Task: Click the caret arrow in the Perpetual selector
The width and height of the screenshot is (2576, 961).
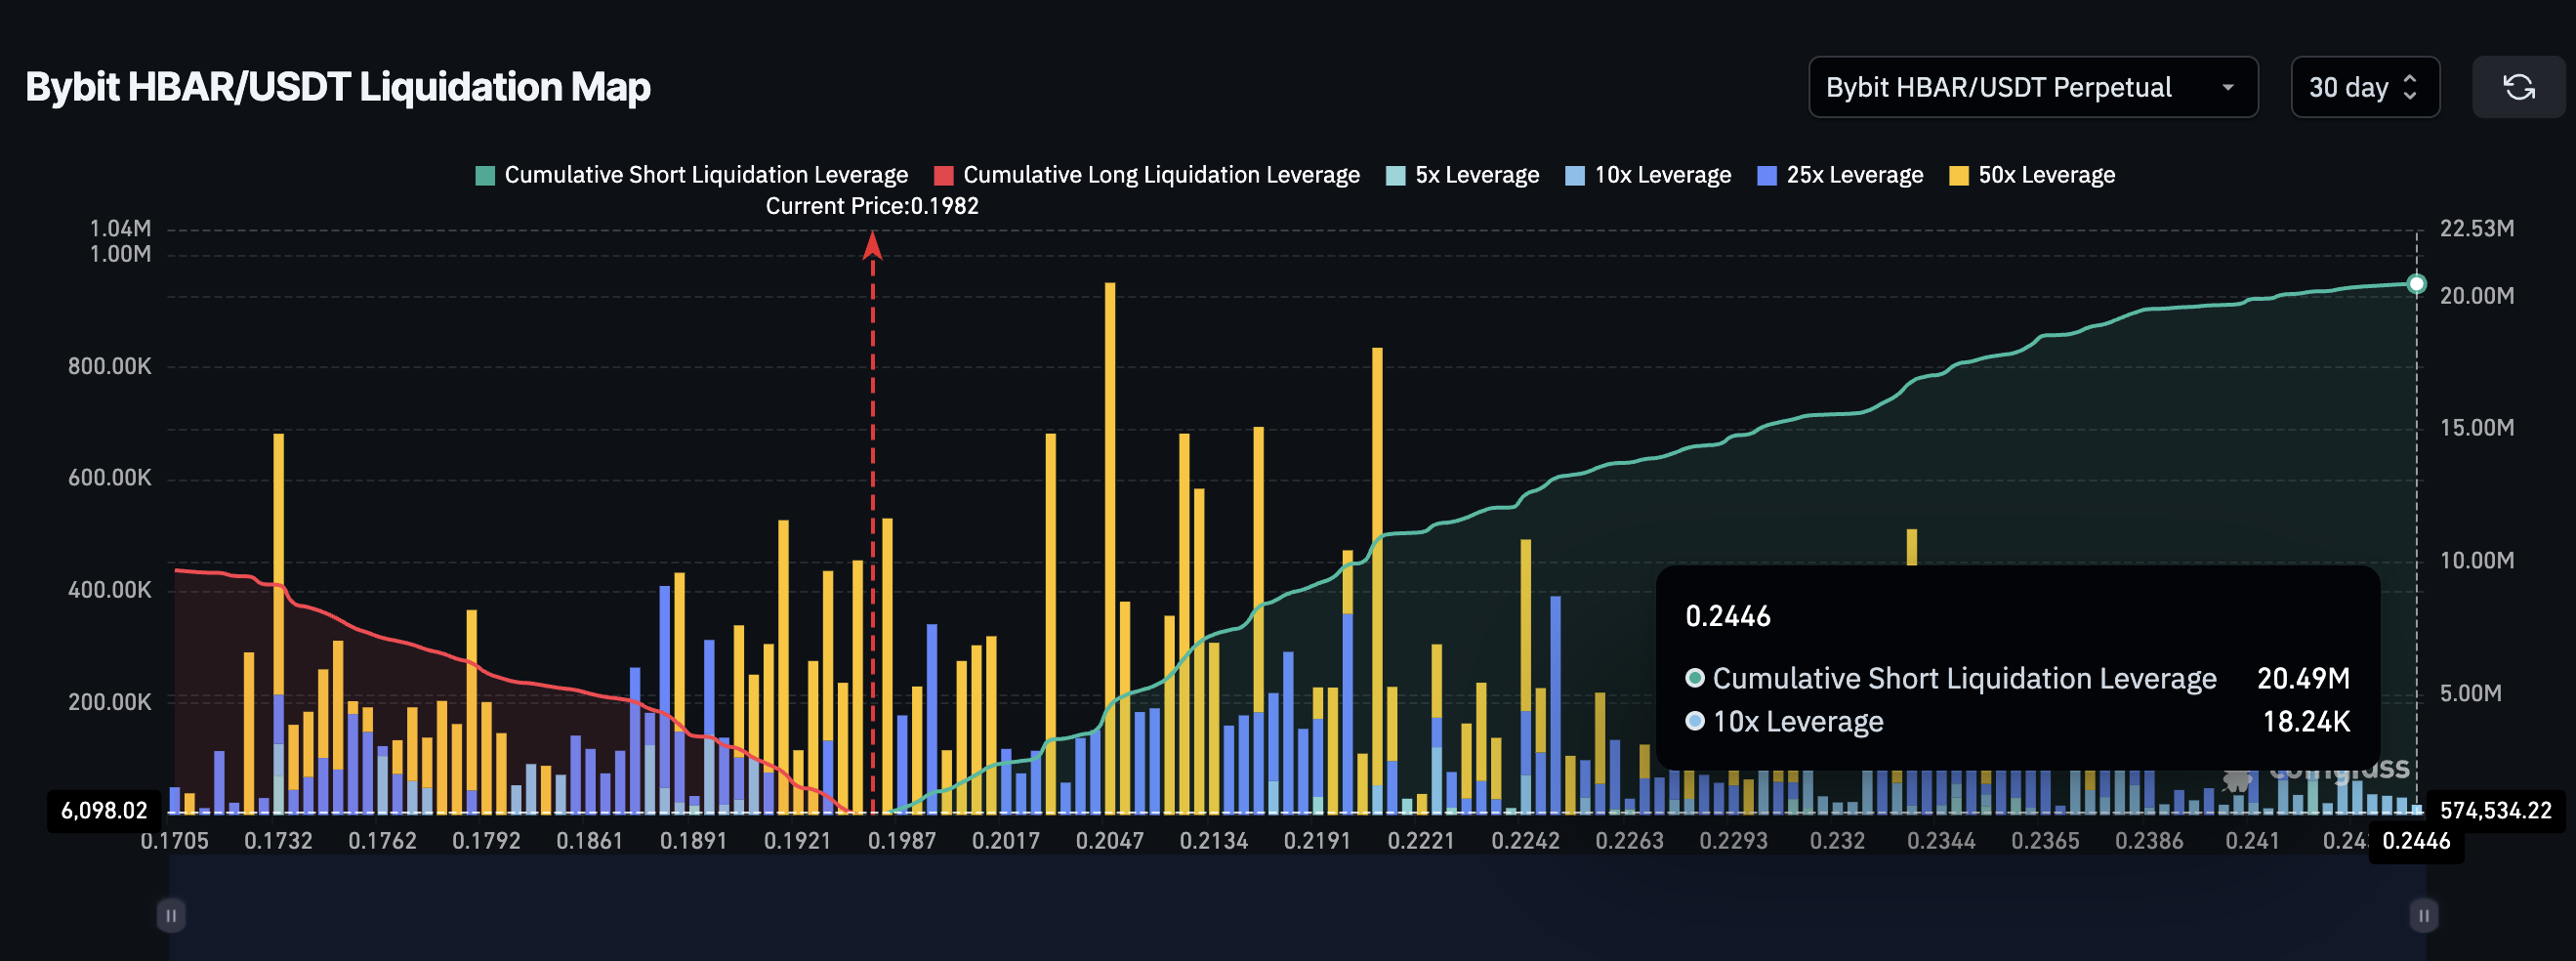Action: click(2227, 88)
